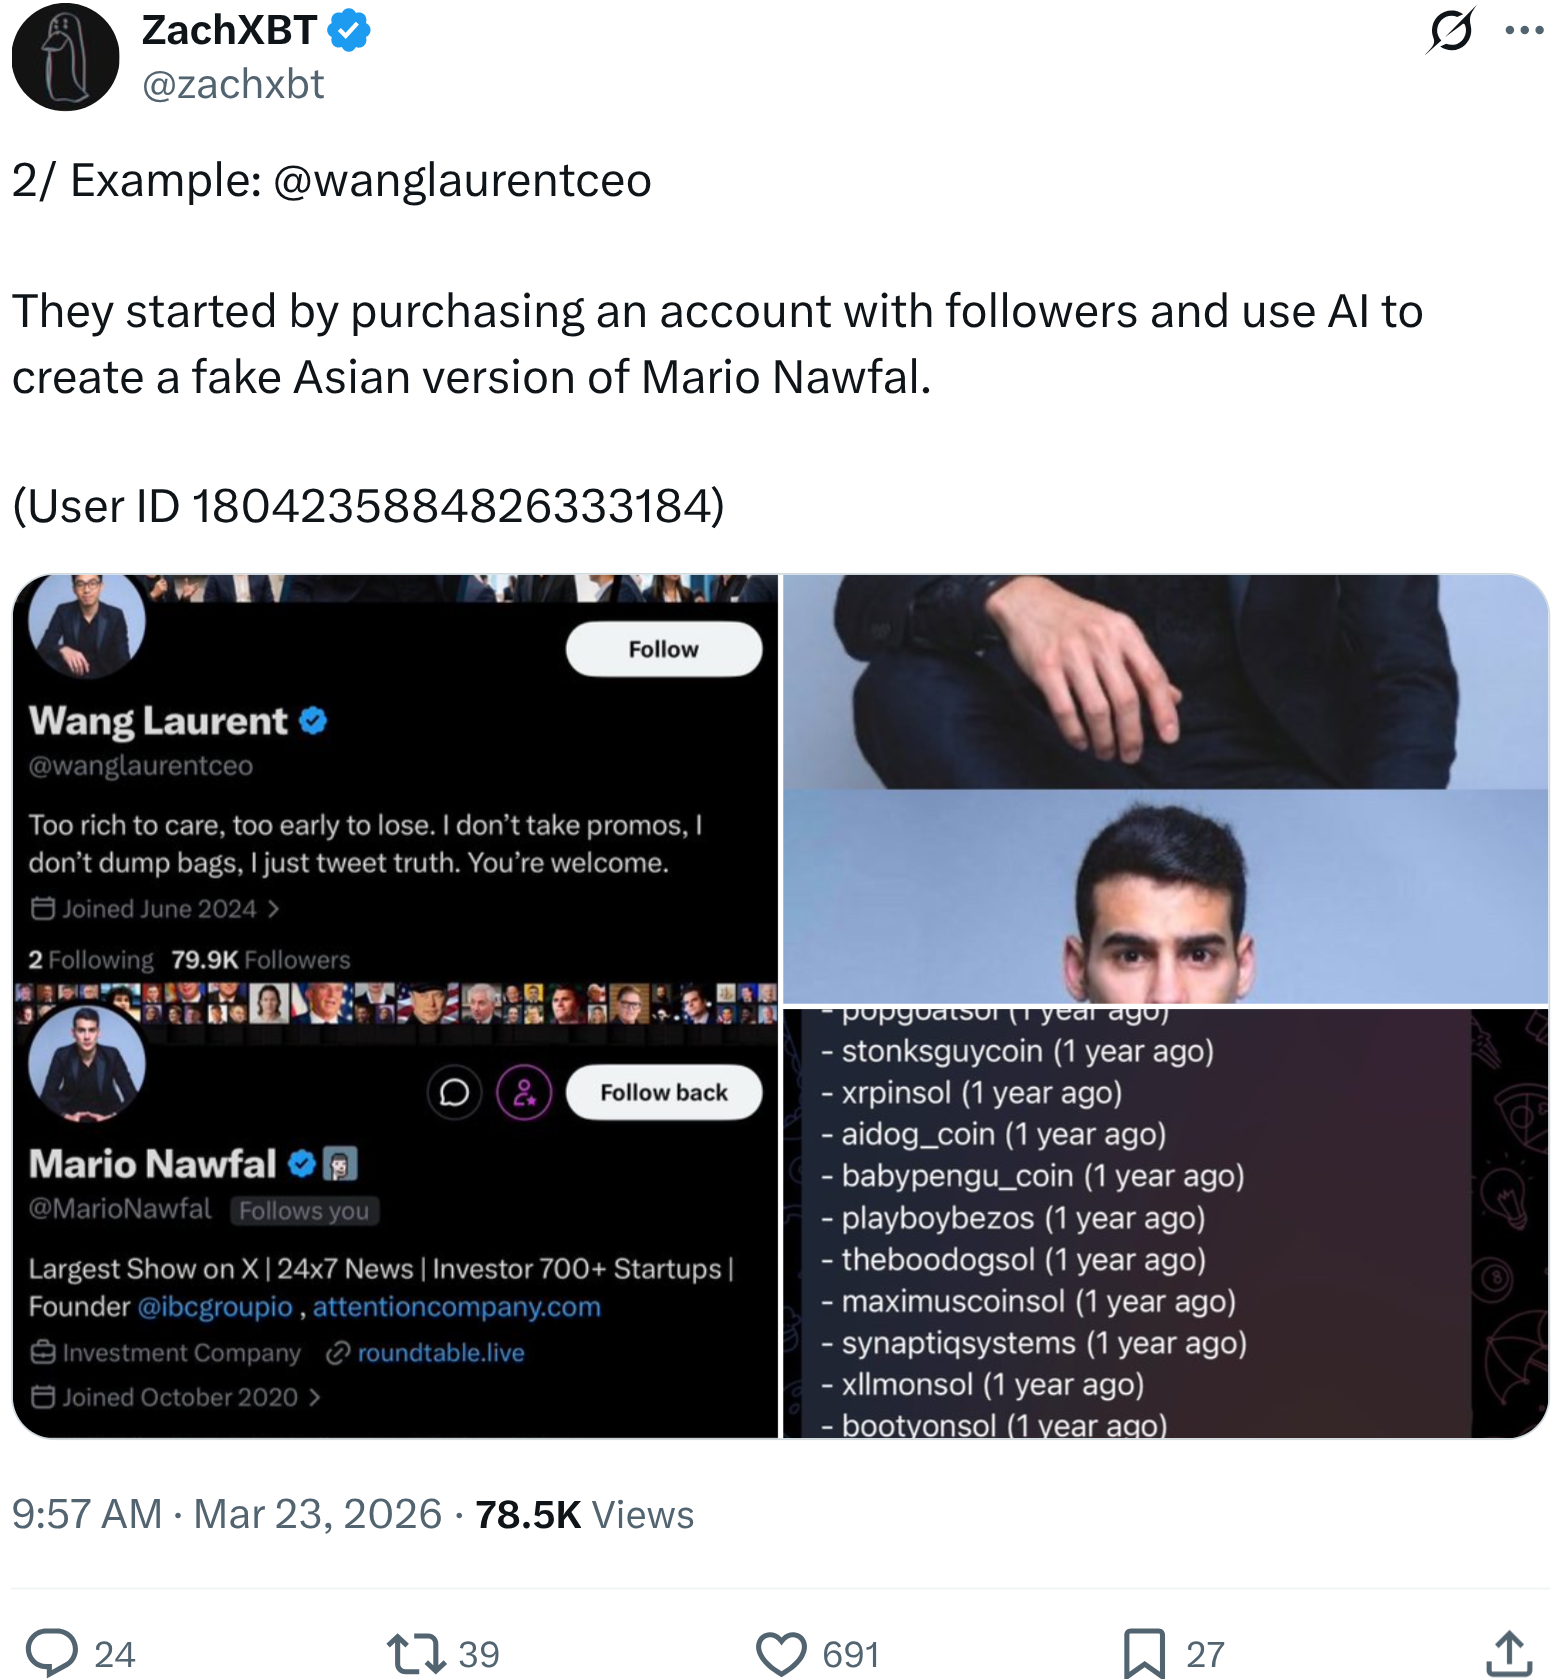
Task: Open ZachXBT's penguin profile avatar
Action: 65,57
